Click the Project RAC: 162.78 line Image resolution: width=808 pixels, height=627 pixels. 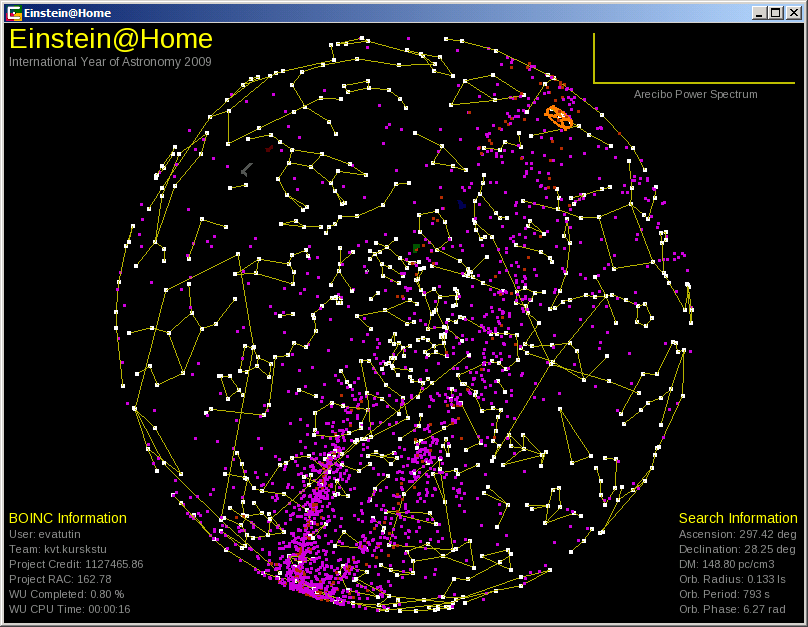coord(60,579)
